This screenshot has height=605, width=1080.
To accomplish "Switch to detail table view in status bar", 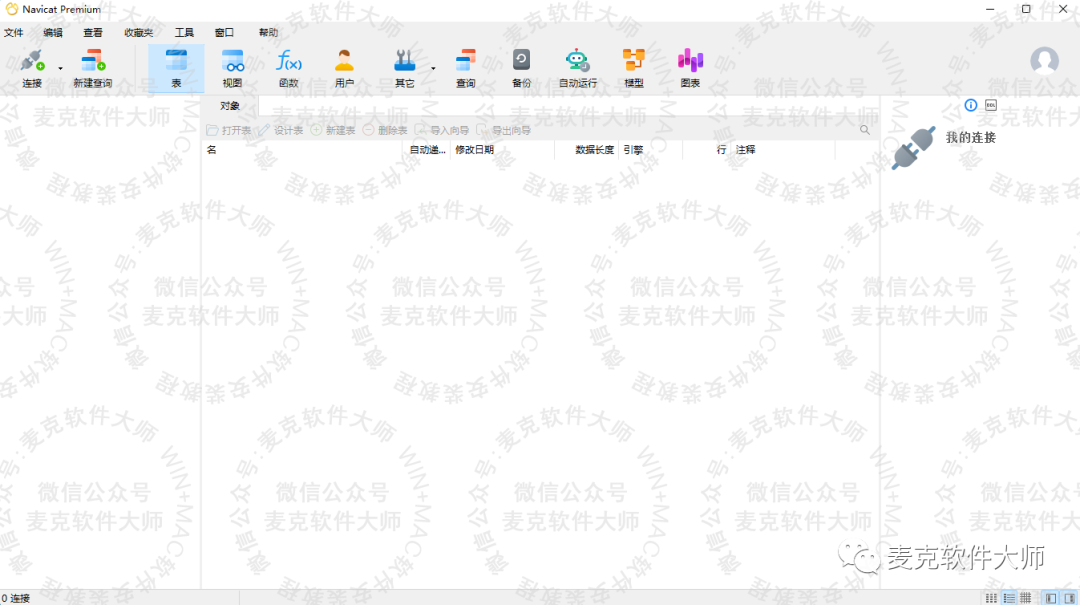I will tap(1026, 598).
